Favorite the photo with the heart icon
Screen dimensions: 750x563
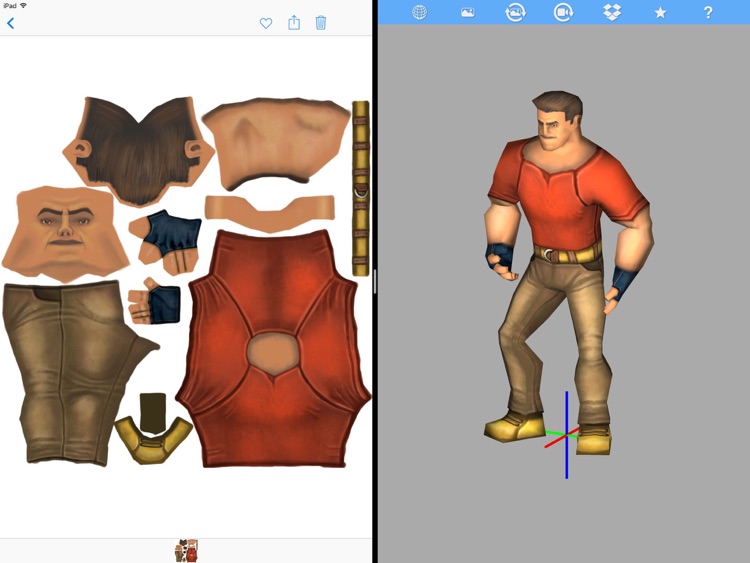[x=266, y=23]
